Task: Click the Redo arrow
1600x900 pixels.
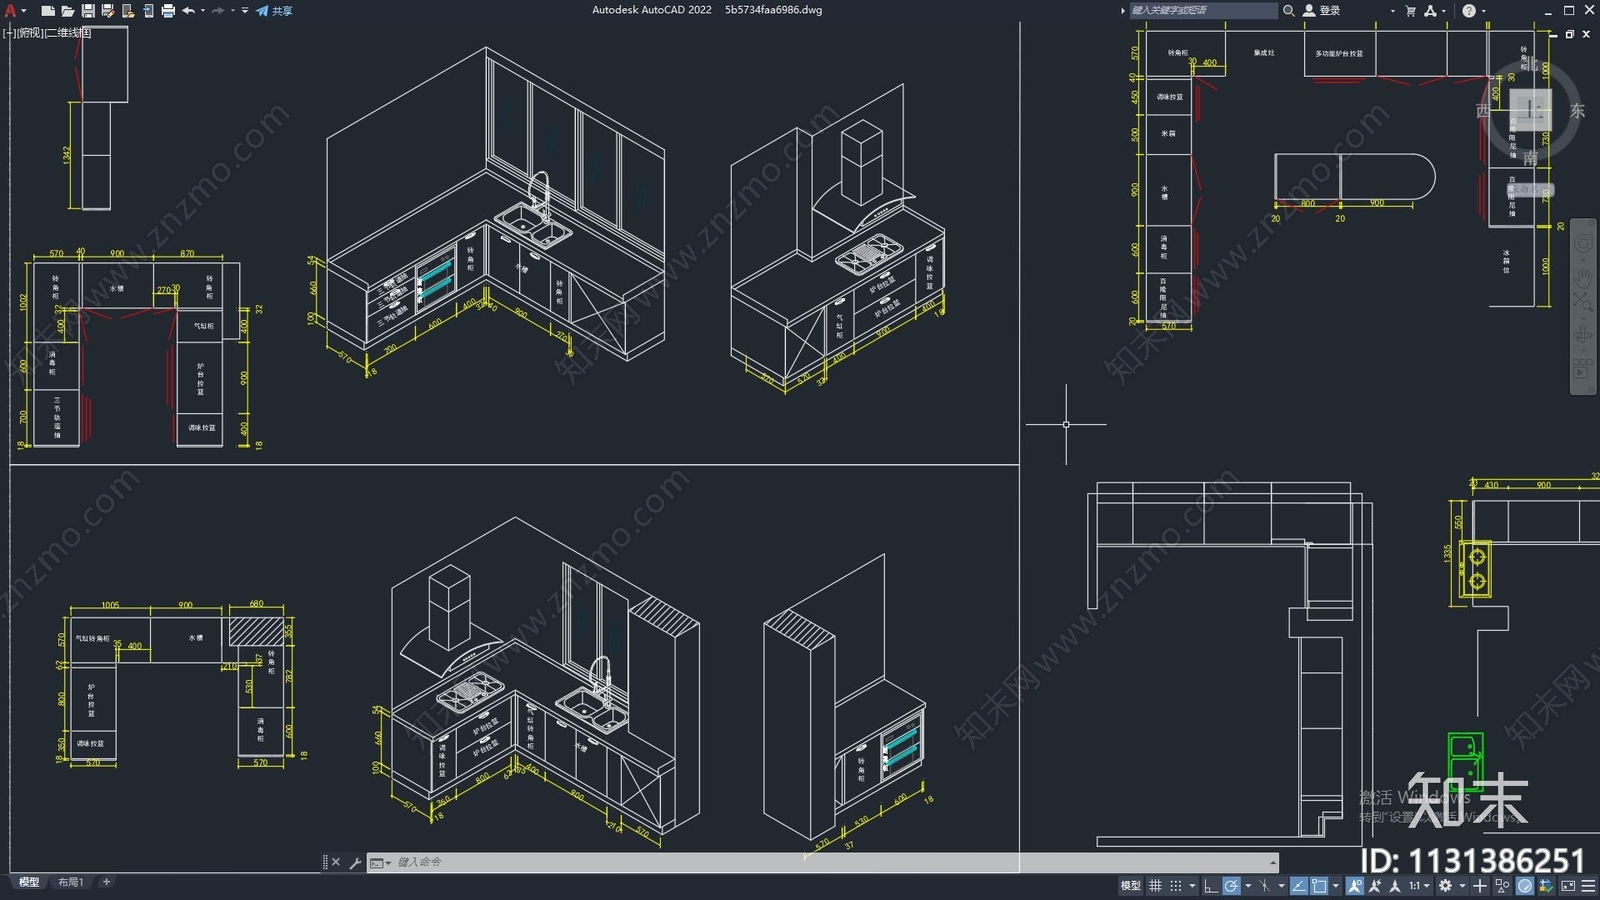Action: (x=218, y=10)
